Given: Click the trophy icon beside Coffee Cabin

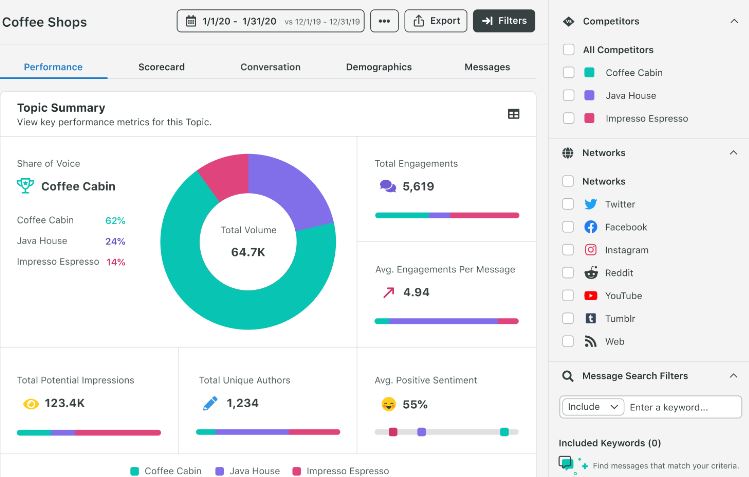Looking at the screenshot, I should click(25, 186).
